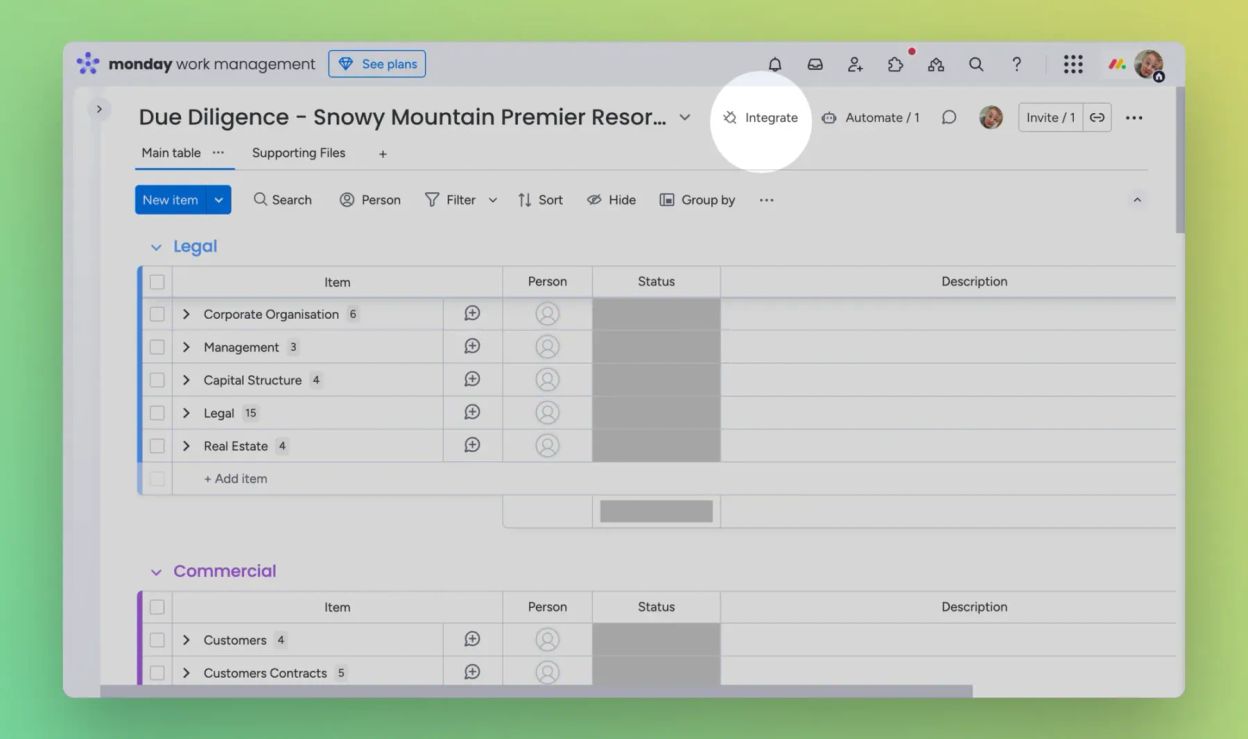The height and width of the screenshot is (739, 1248).
Task: Click the invite members icon
Action: coord(855,63)
